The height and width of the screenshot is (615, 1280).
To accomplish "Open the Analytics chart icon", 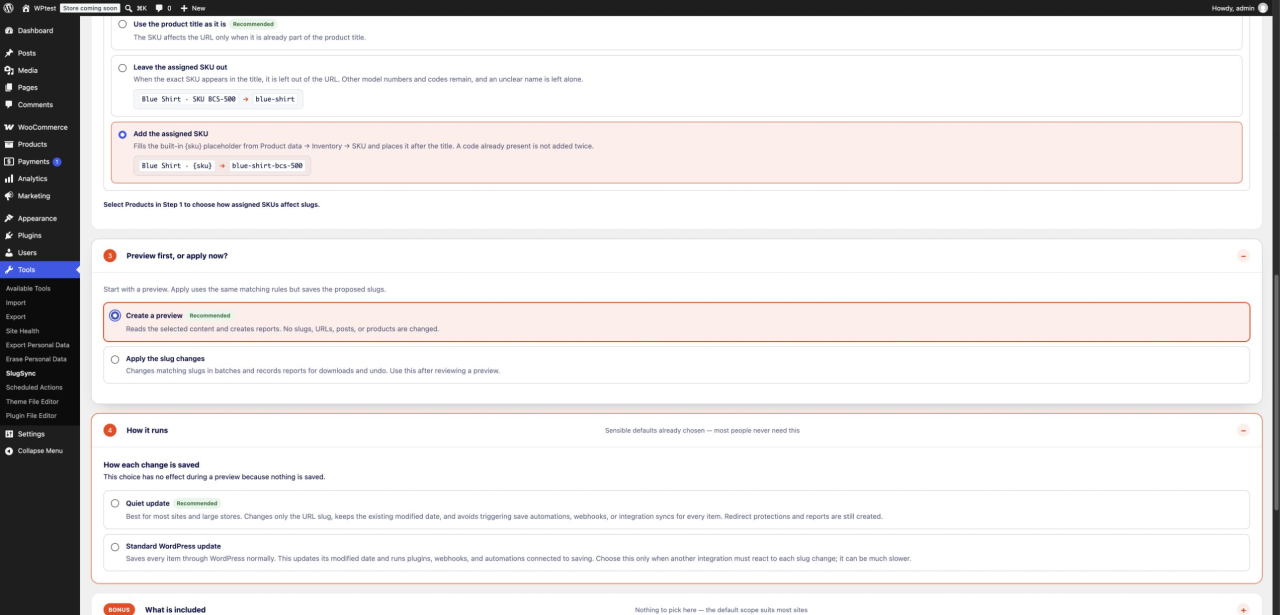I will pyautogui.click(x=9, y=179).
